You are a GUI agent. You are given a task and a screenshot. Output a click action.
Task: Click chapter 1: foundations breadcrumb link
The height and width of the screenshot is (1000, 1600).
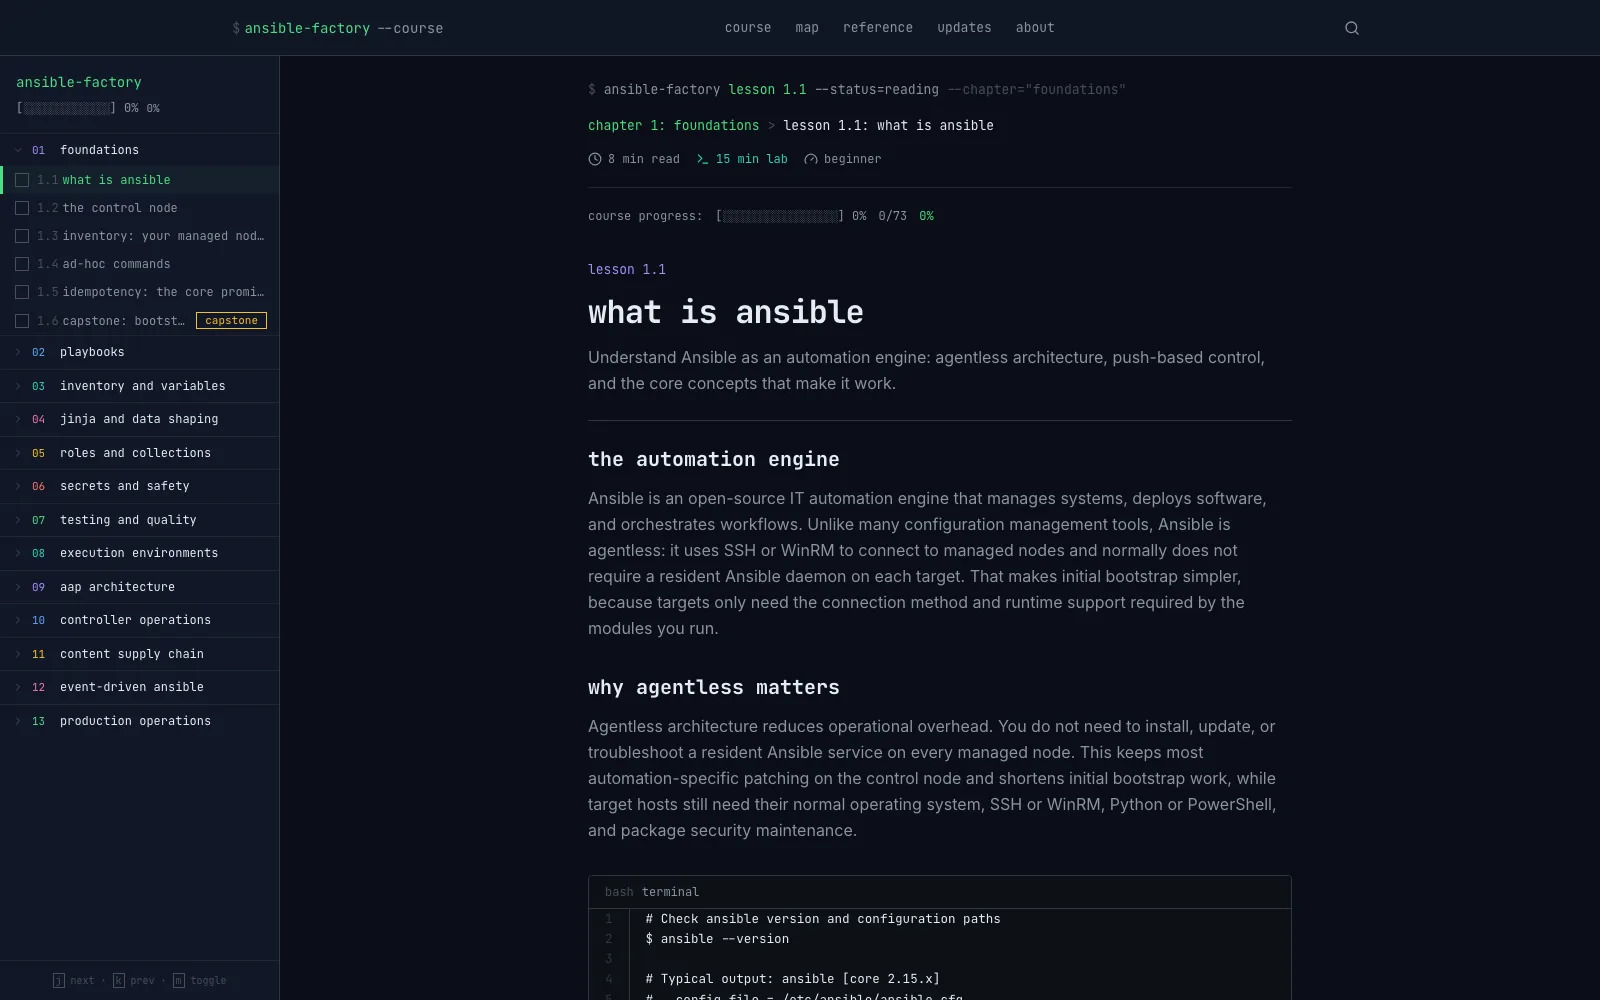[x=673, y=125]
